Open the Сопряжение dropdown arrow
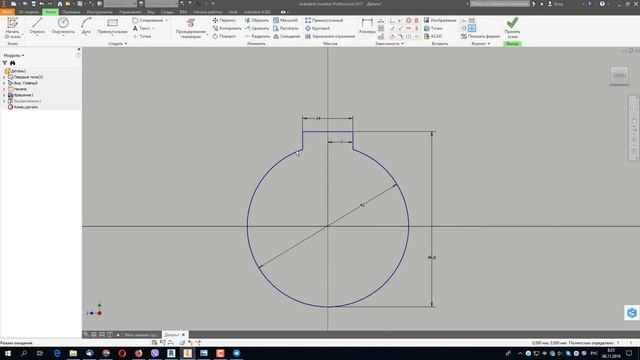This screenshot has width=640, height=360. click(x=166, y=20)
